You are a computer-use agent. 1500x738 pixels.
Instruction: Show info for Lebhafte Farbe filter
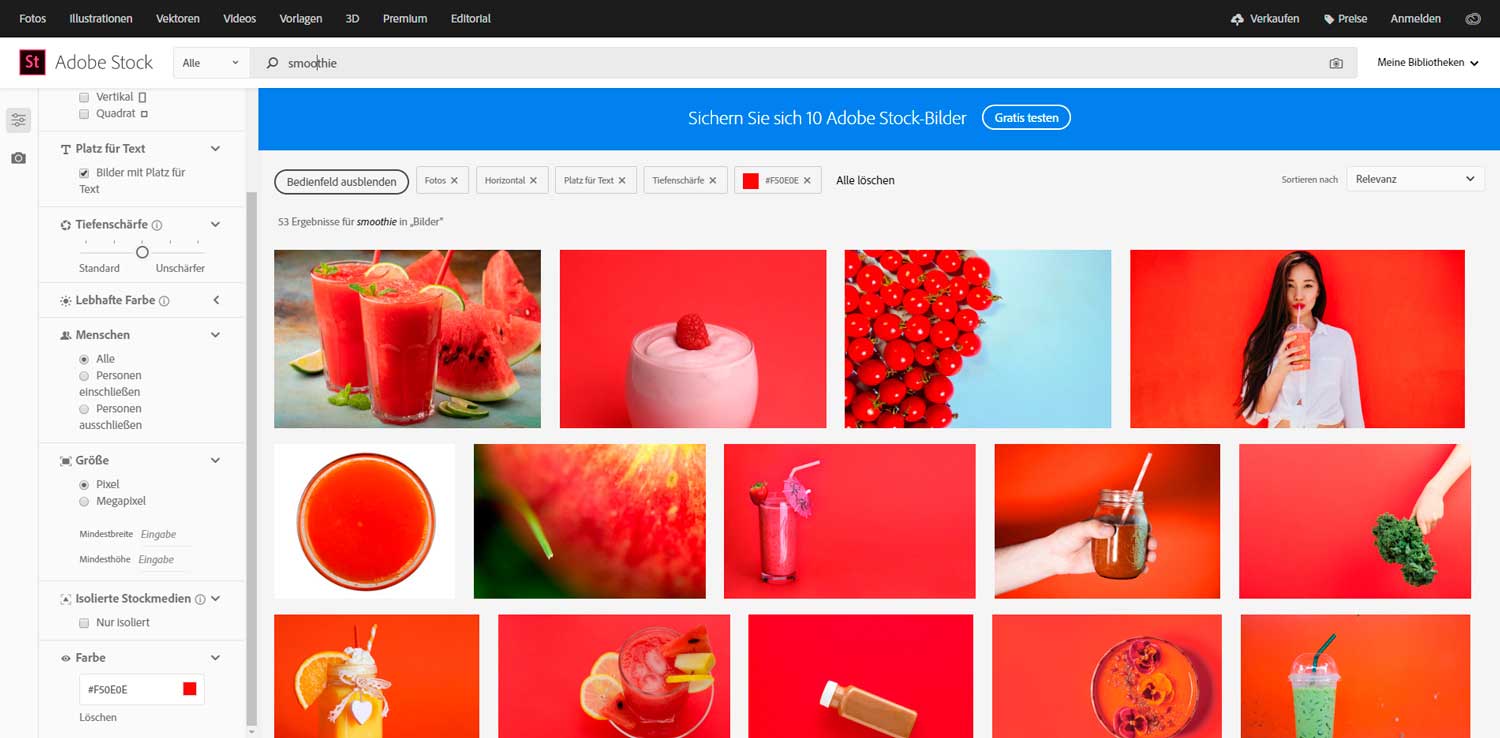coord(164,301)
